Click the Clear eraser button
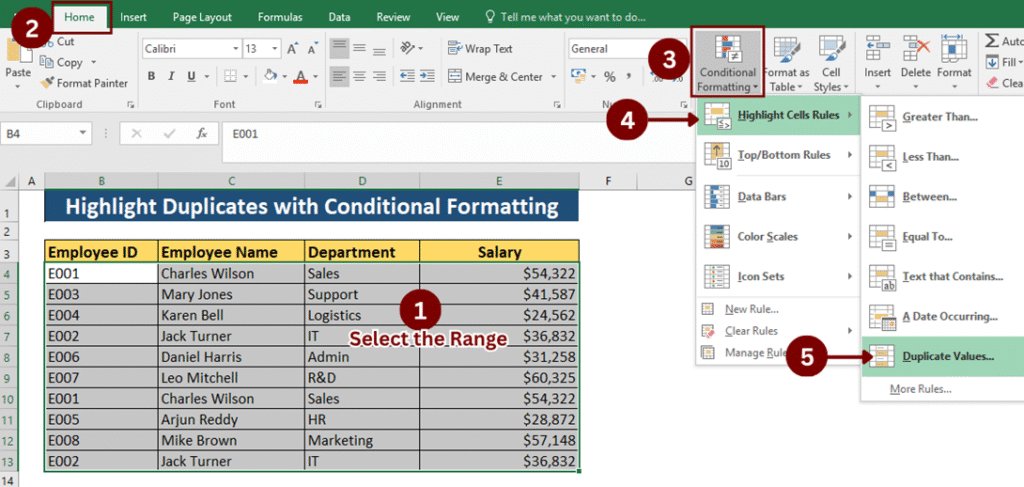The width and height of the screenshot is (1024, 487). pos(1004,83)
